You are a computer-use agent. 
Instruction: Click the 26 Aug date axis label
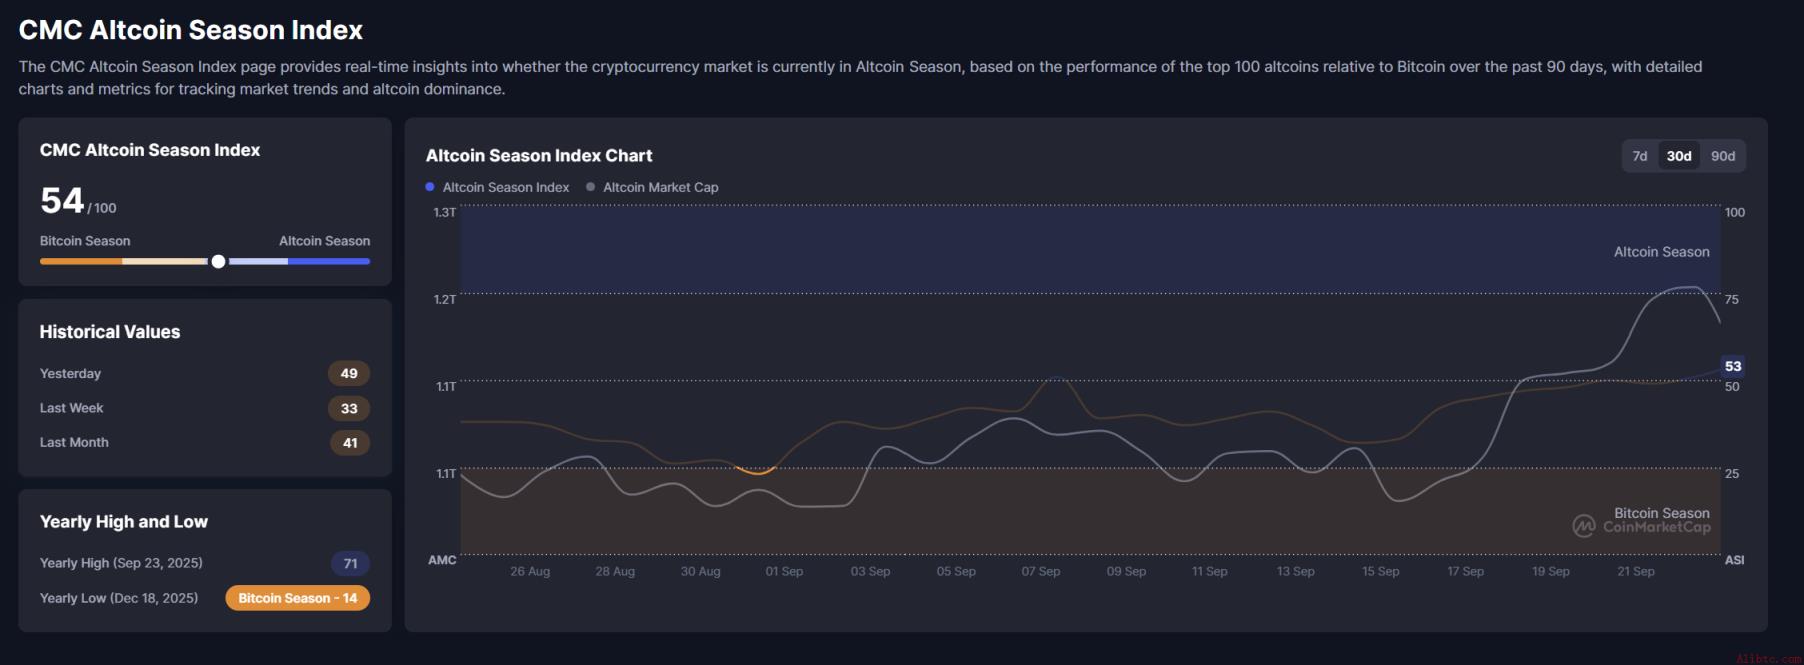tap(530, 571)
